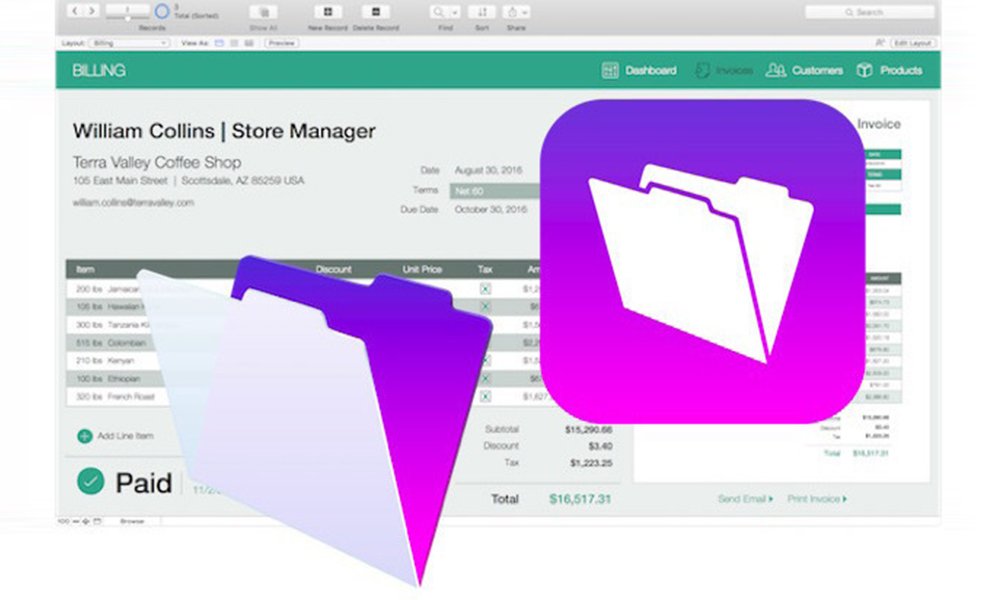Click the record number field
Screen dimensions: 1000x600
pos(128,10)
